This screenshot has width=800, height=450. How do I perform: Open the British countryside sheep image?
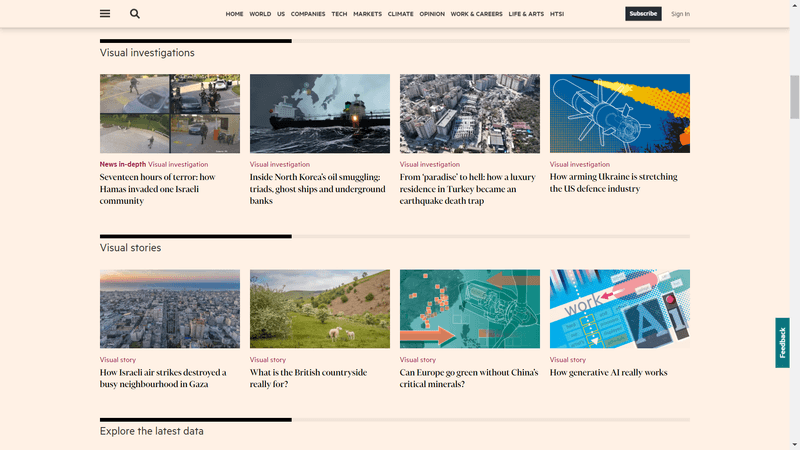pyautogui.click(x=320, y=308)
